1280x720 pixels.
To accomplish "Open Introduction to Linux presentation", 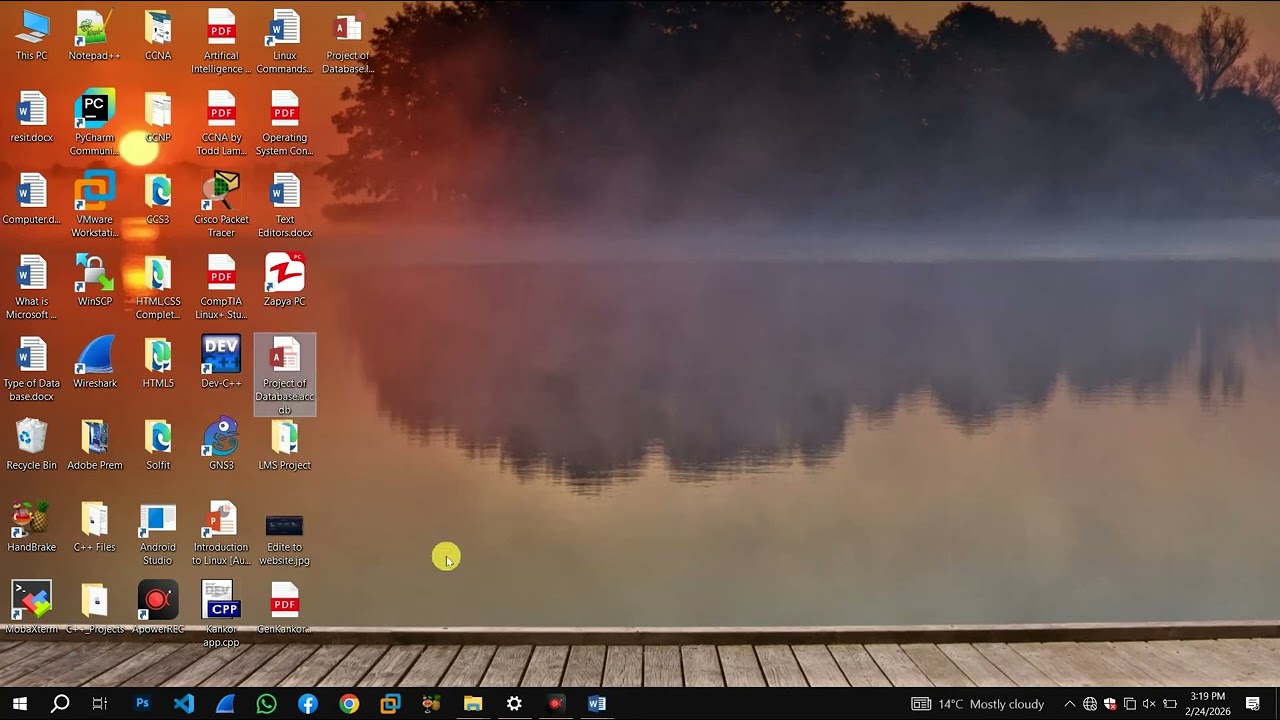I will coord(221,534).
